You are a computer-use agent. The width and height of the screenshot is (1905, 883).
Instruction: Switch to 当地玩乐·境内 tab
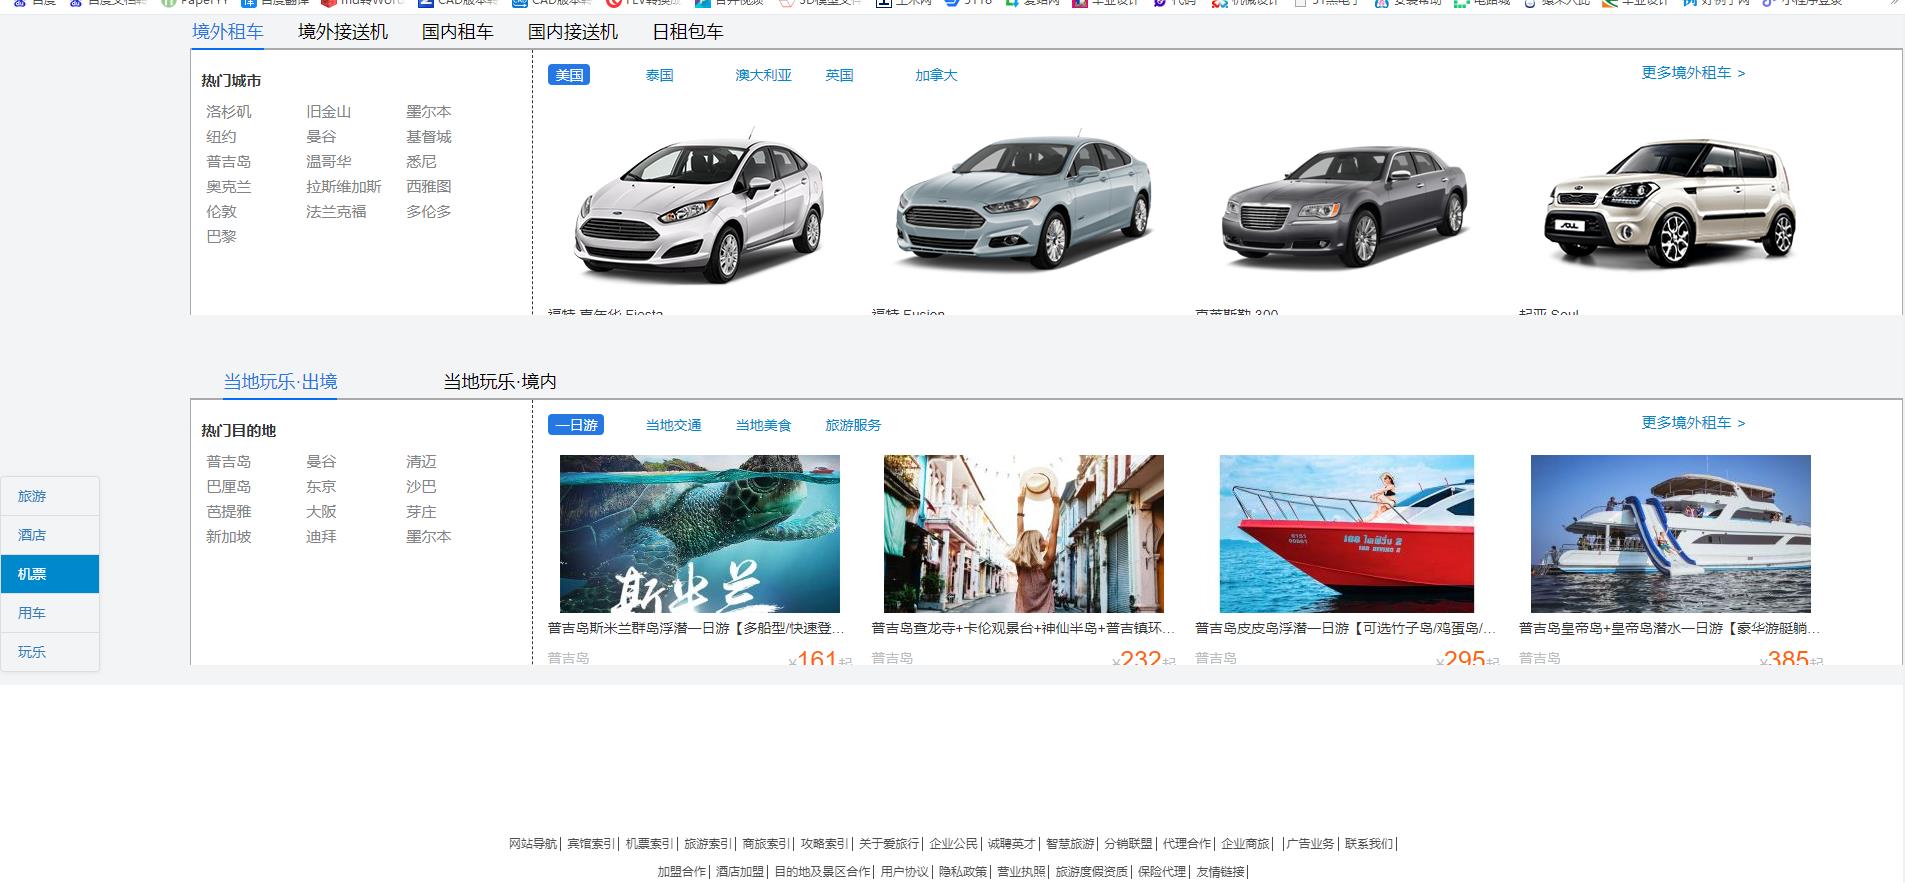500,382
